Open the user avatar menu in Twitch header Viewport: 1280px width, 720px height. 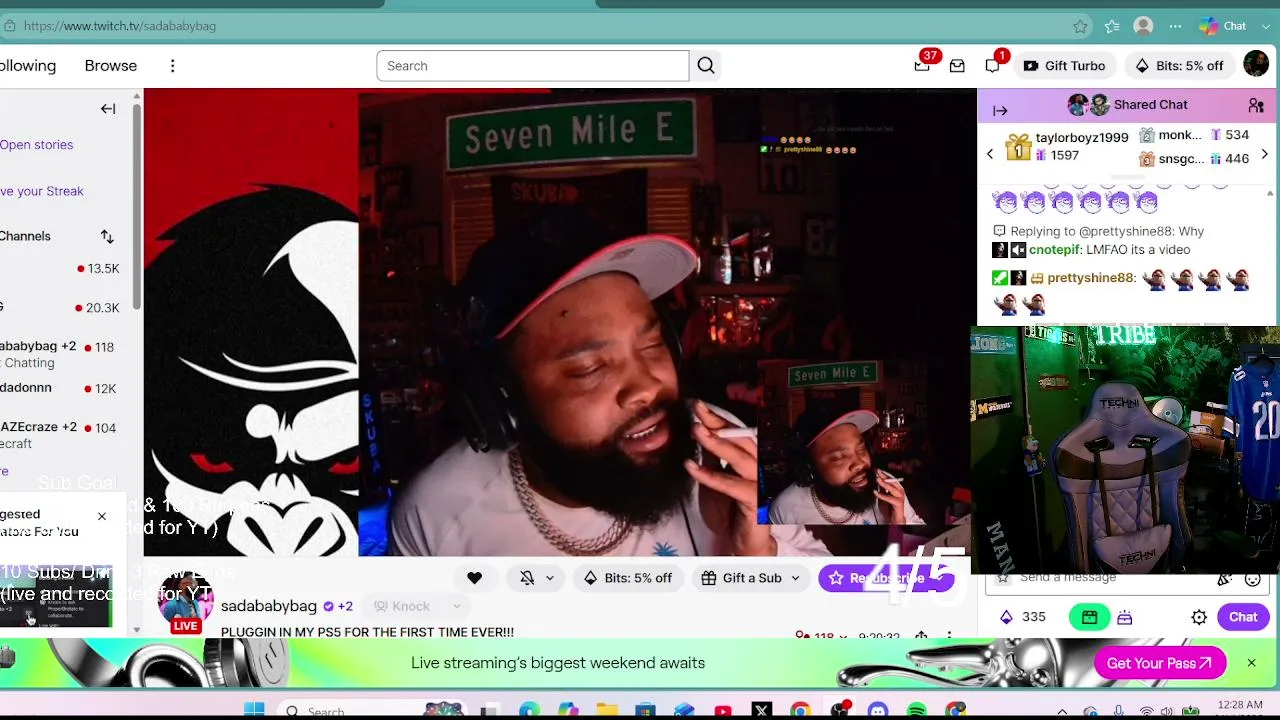pos(1256,65)
